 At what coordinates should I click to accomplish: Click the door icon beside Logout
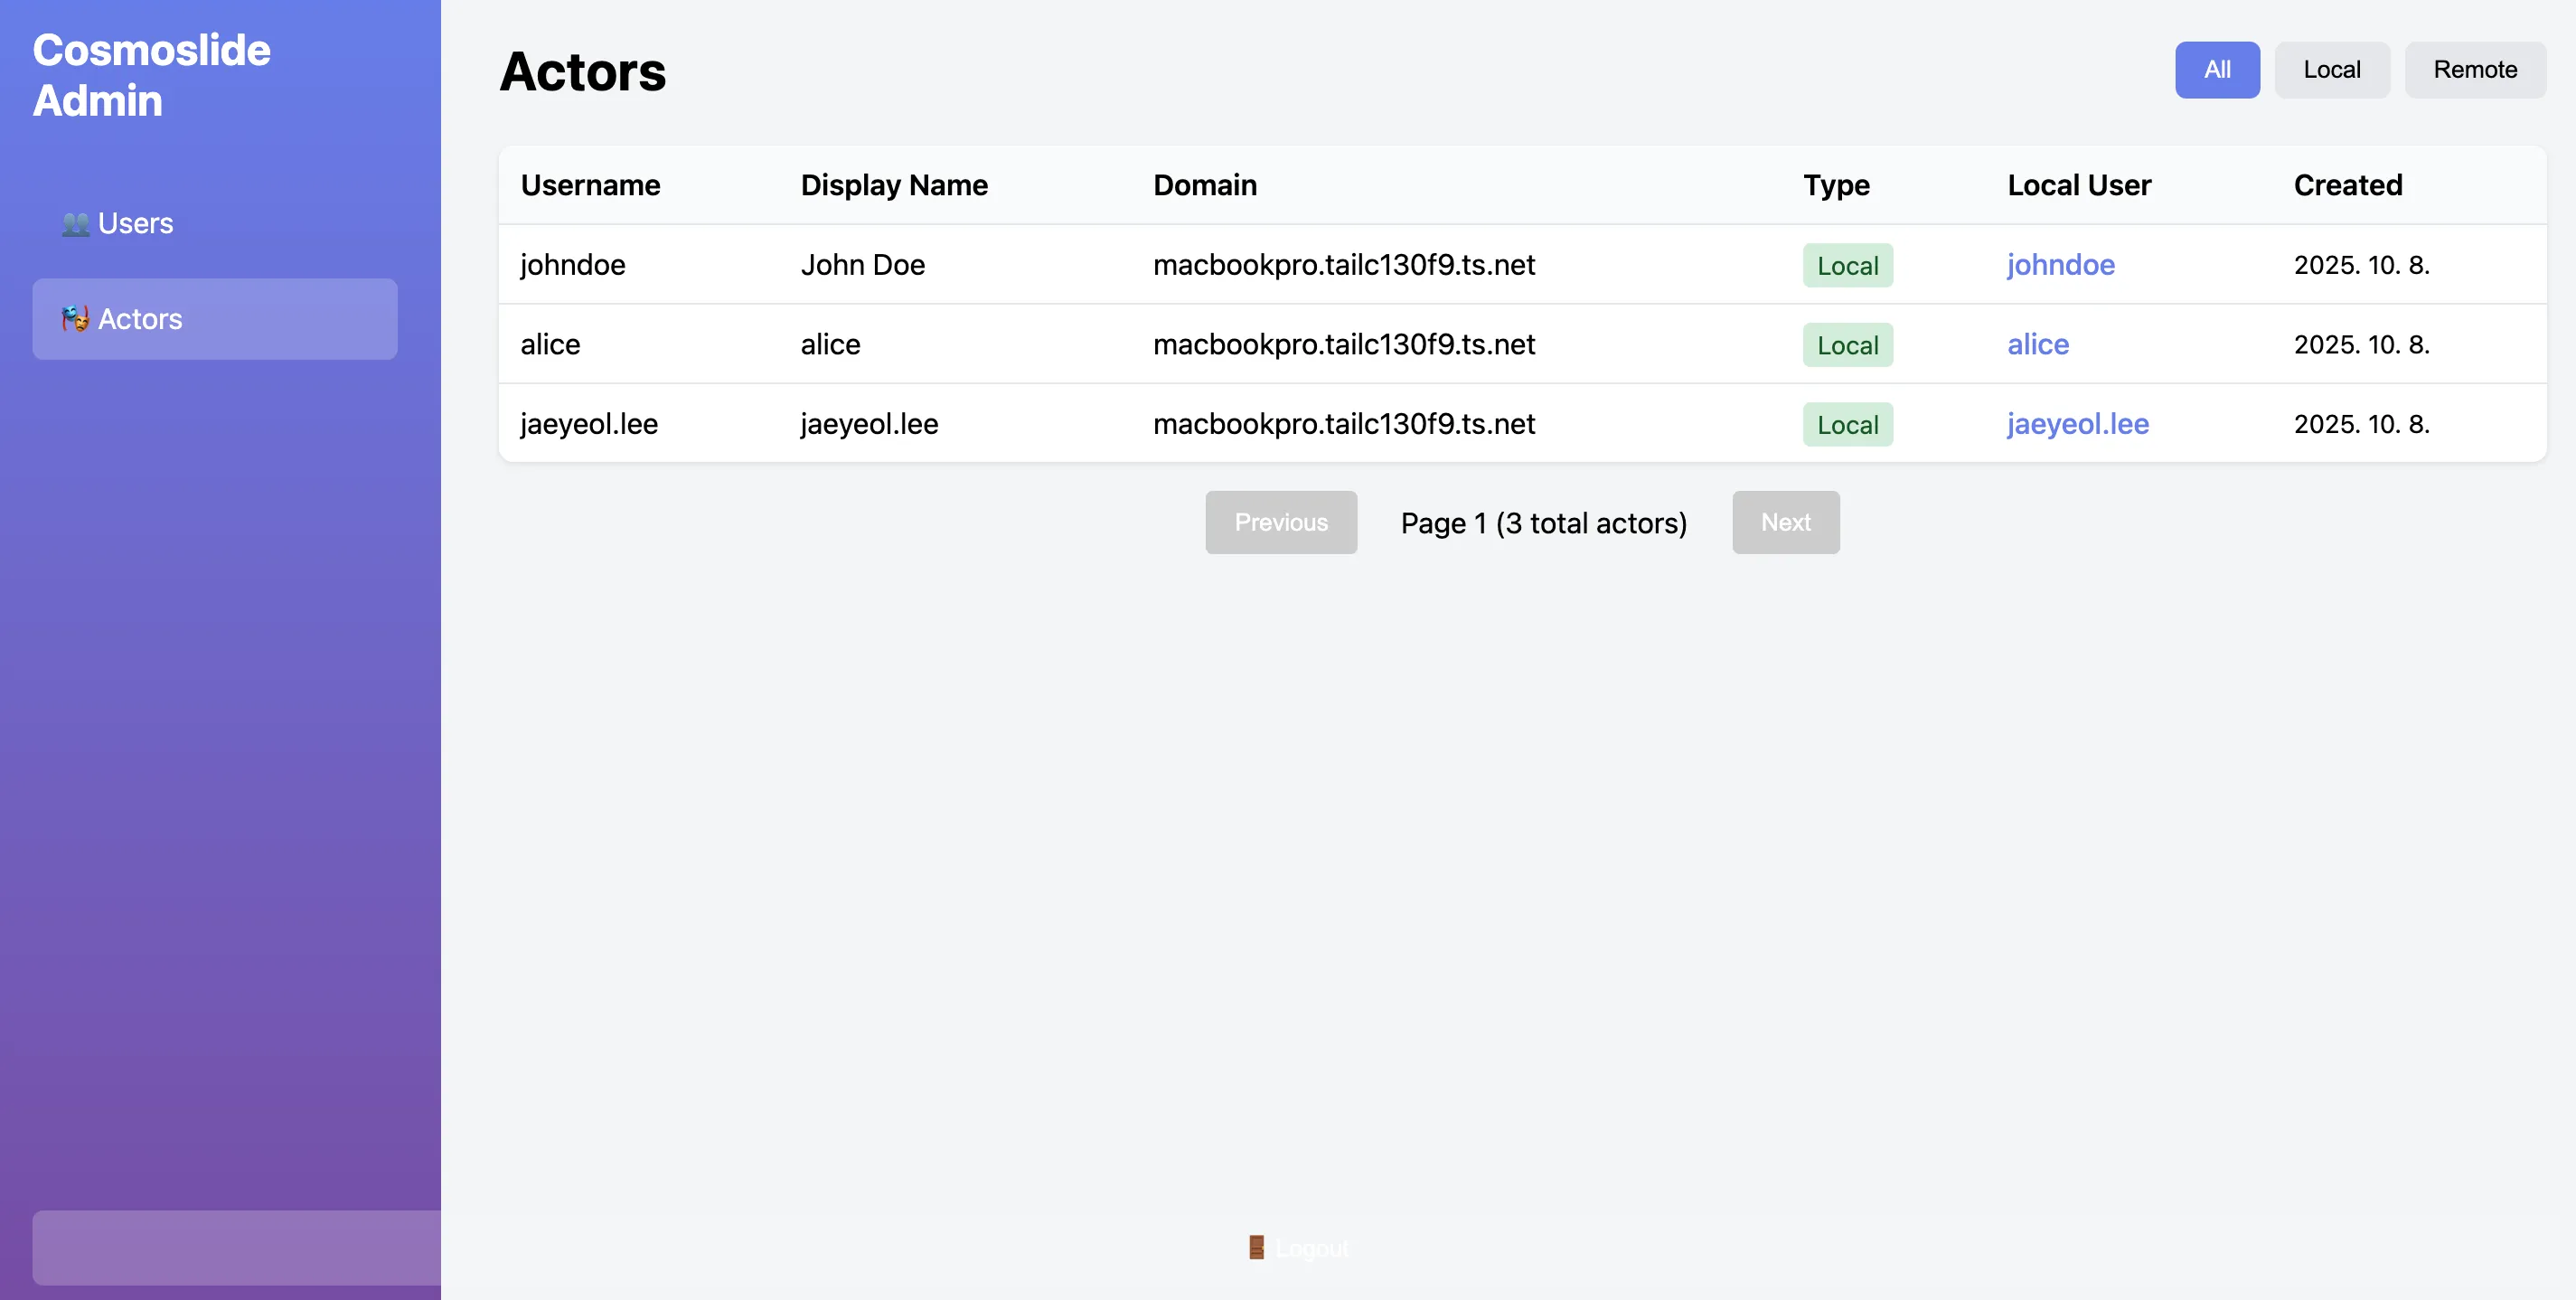click(x=1256, y=1247)
